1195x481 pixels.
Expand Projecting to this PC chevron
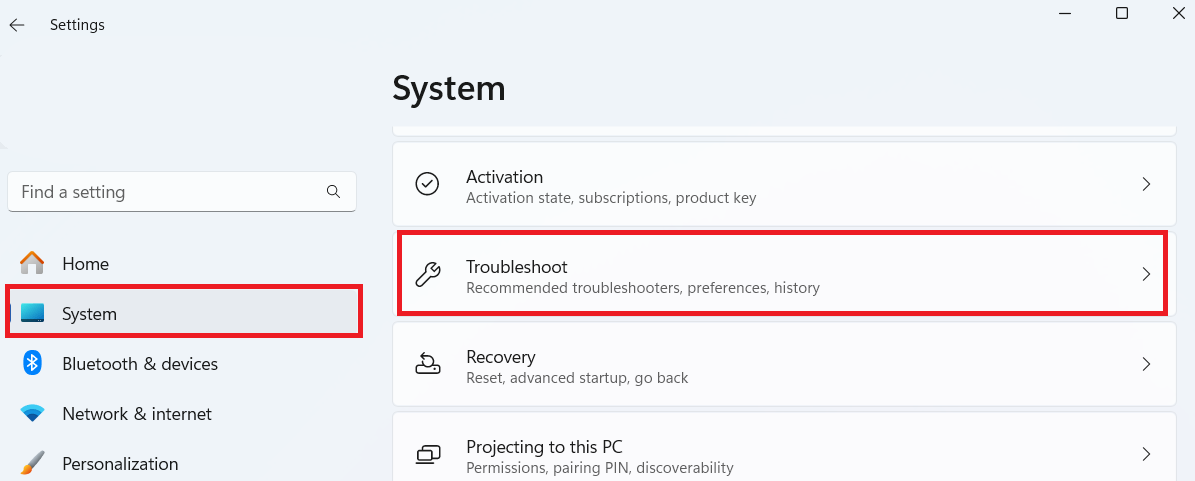1146,455
